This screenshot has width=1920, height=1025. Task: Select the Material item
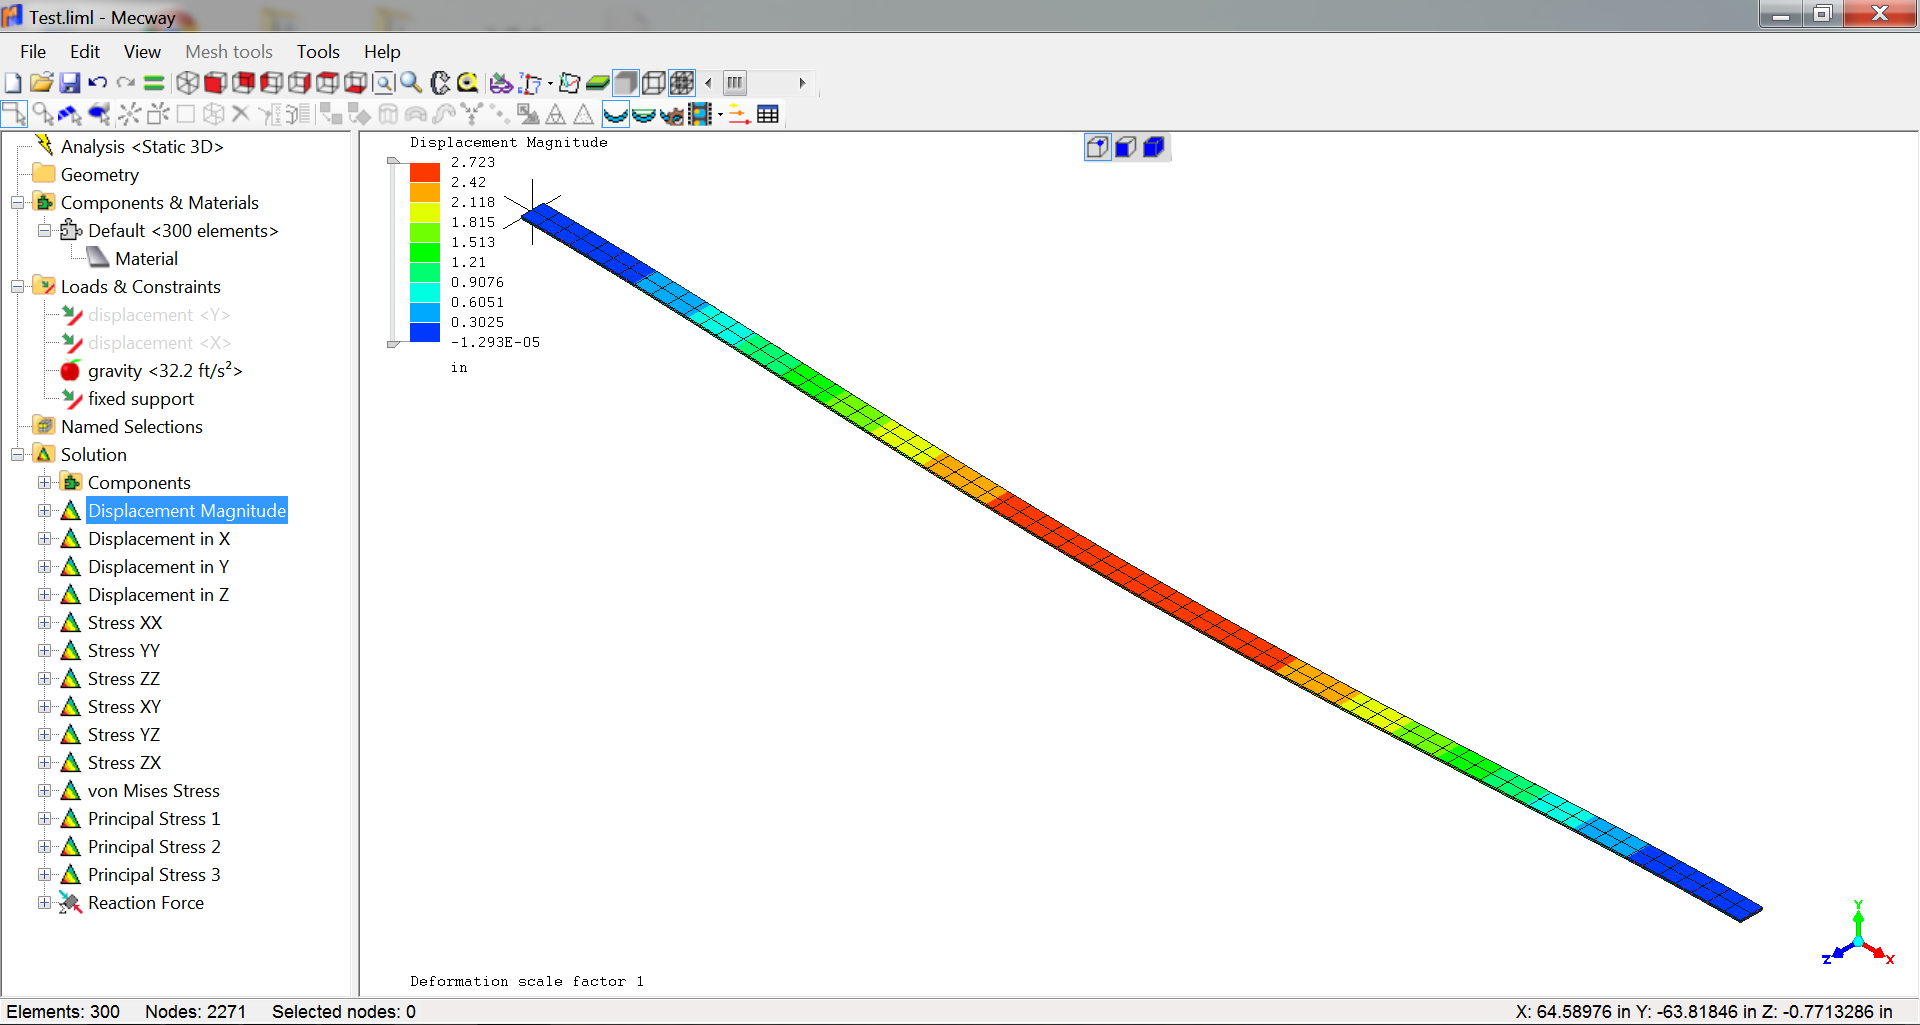[x=146, y=259]
